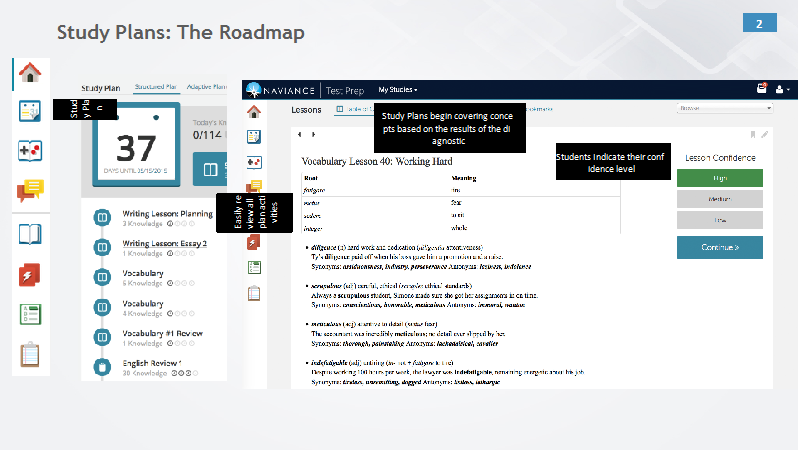Click the Vocabulary activity with 6 Knowledge
Screen dimensions: 800x450
tap(143, 273)
